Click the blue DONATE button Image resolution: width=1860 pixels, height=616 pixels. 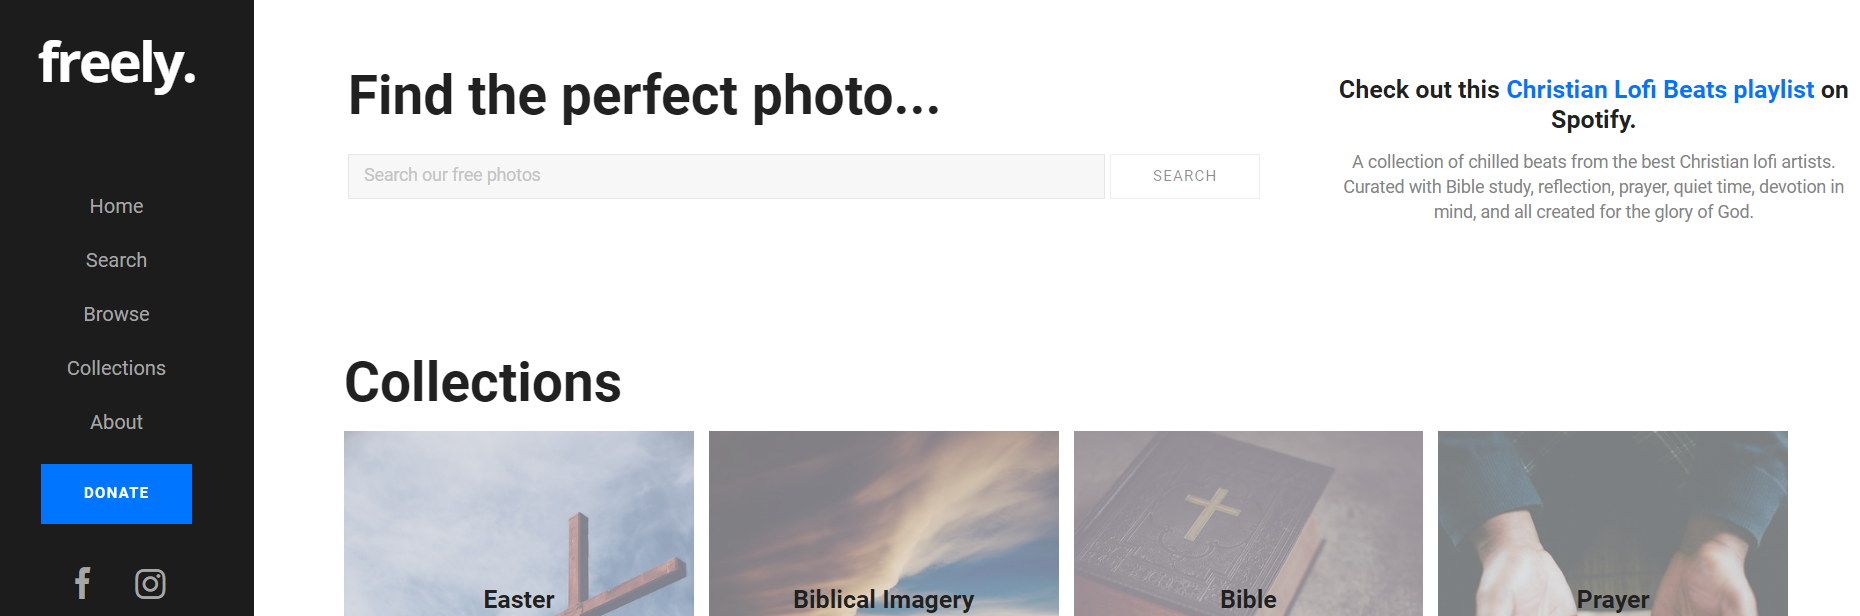point(116,494)
